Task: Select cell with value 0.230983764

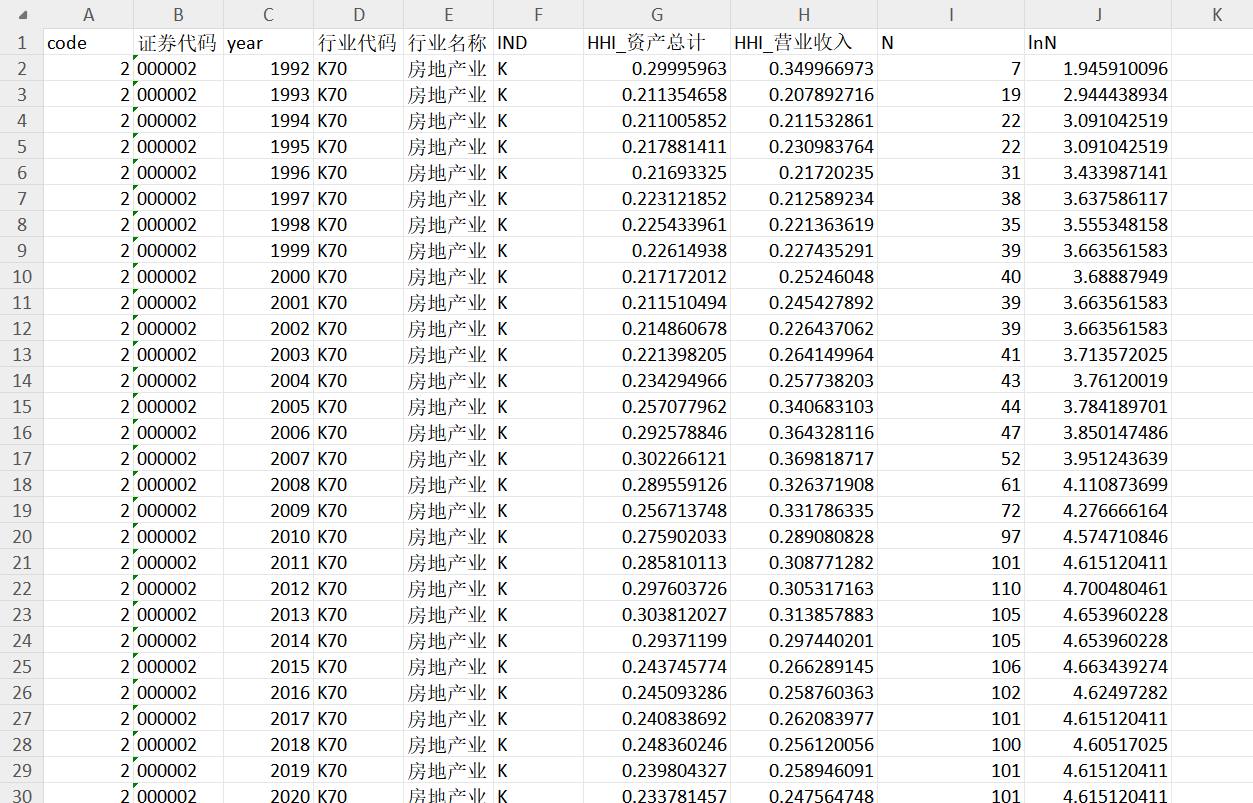Action: tap(804, 147)
